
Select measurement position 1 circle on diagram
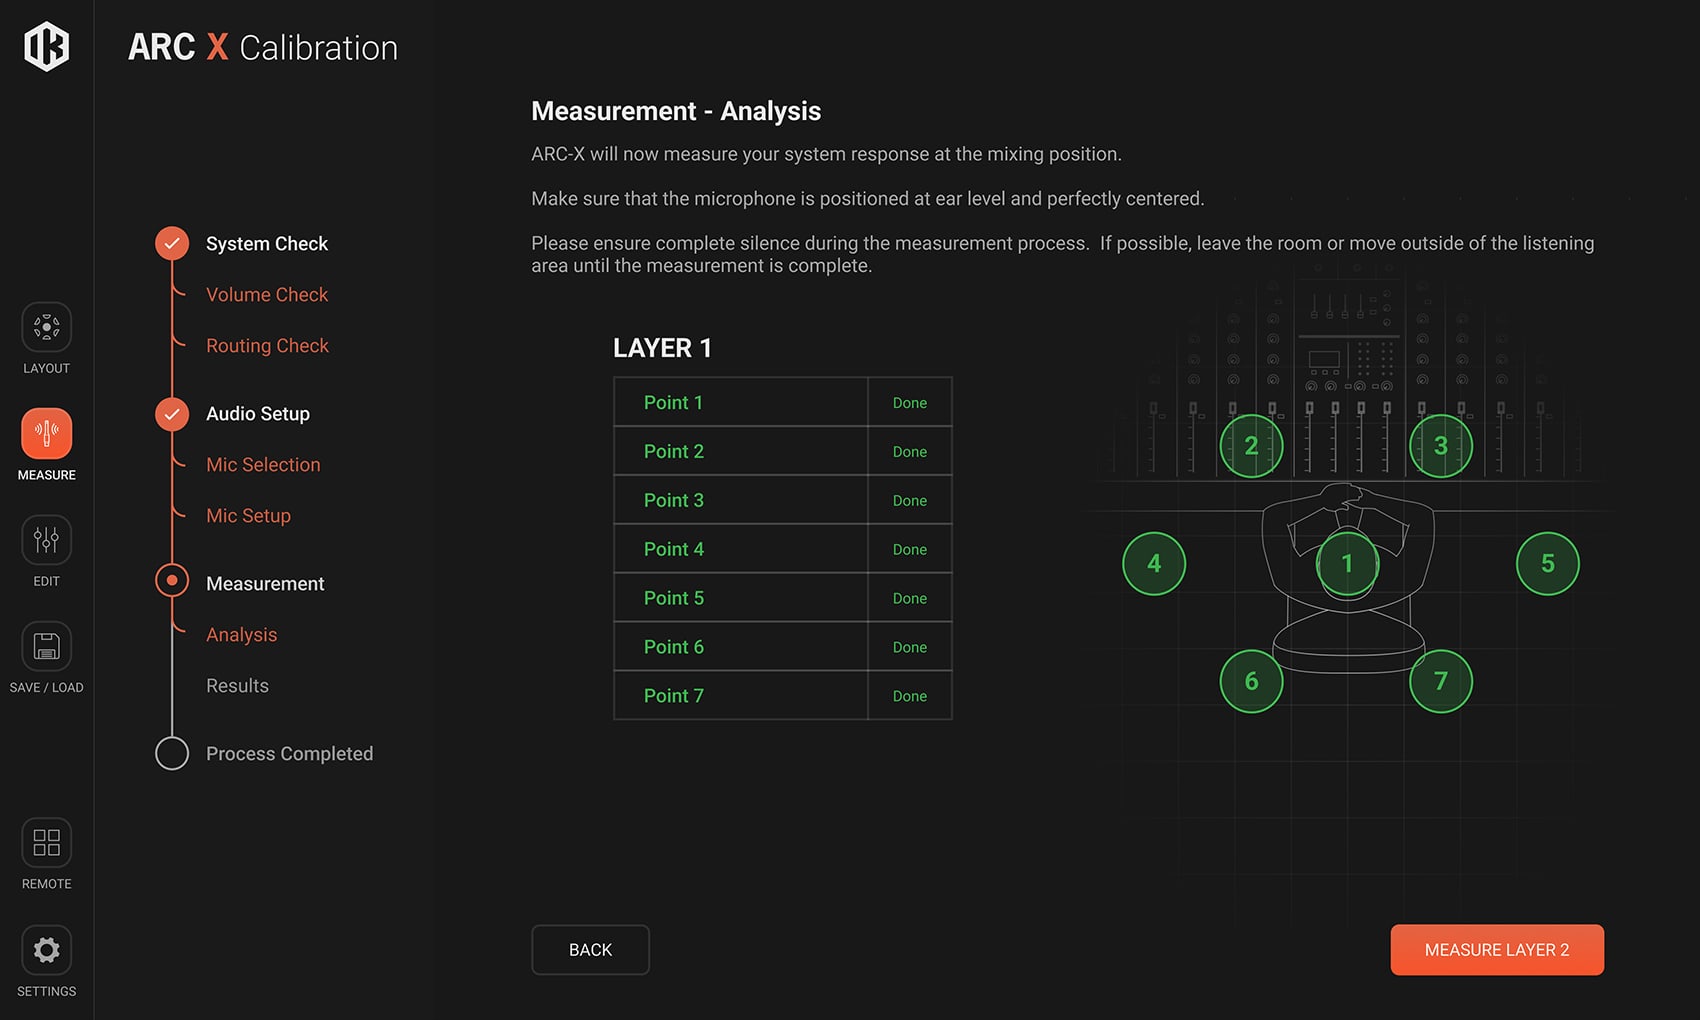tap(1347, 564)
